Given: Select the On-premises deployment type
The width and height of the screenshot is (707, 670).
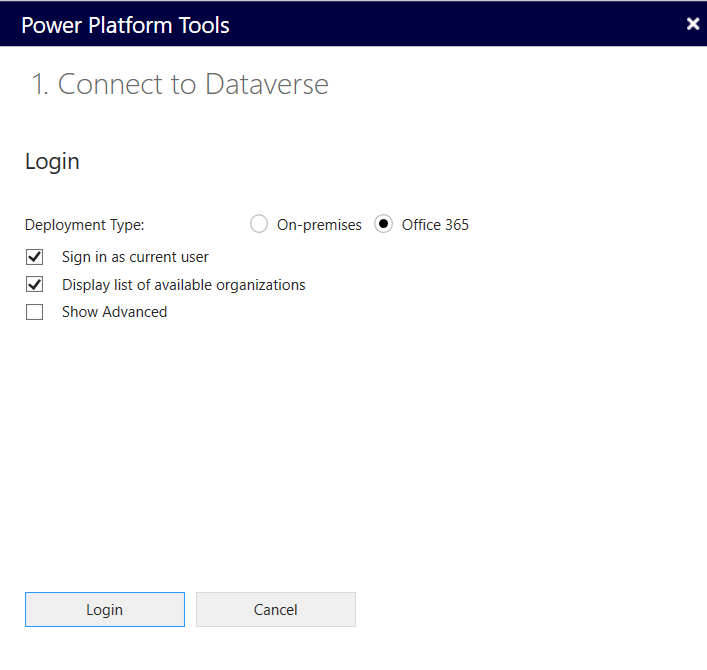Looking at the screenshot, I should click(259, 224).
